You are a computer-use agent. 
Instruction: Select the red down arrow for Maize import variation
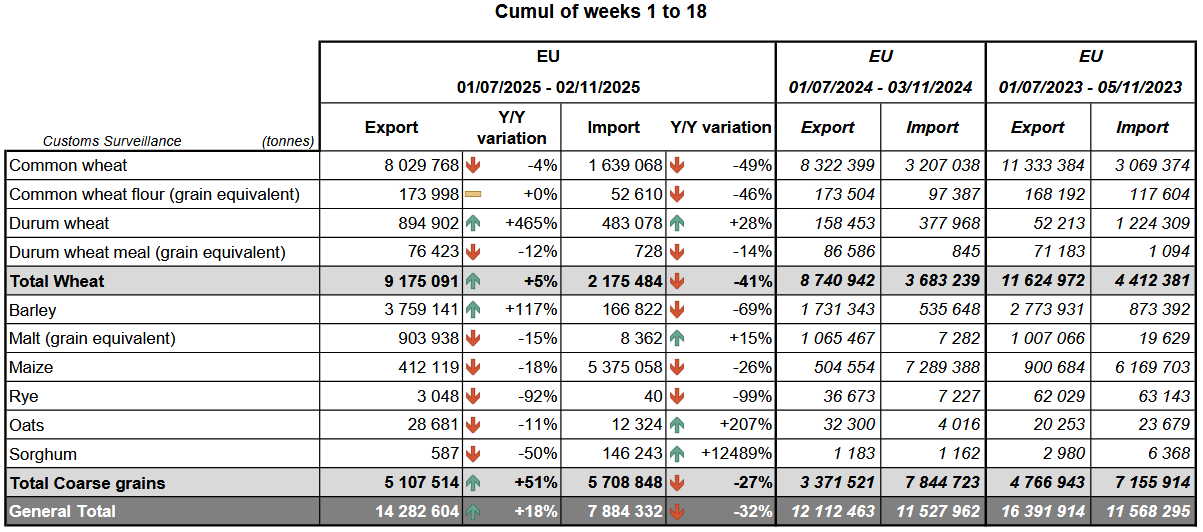677,367
